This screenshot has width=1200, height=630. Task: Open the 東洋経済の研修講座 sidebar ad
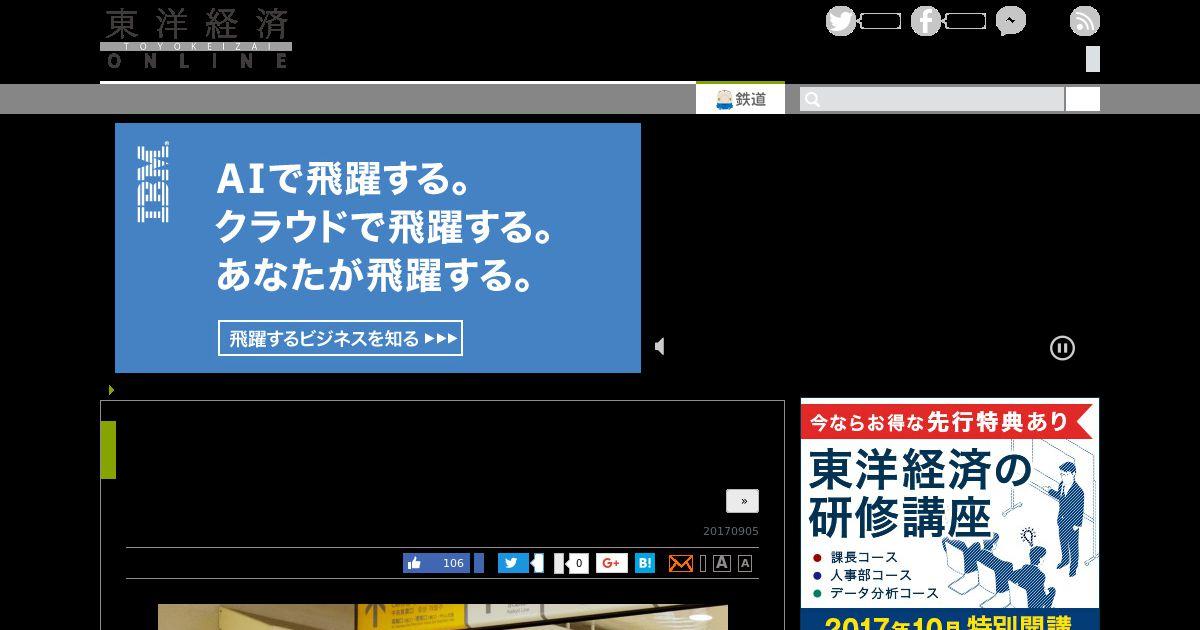tap(950, 514)
